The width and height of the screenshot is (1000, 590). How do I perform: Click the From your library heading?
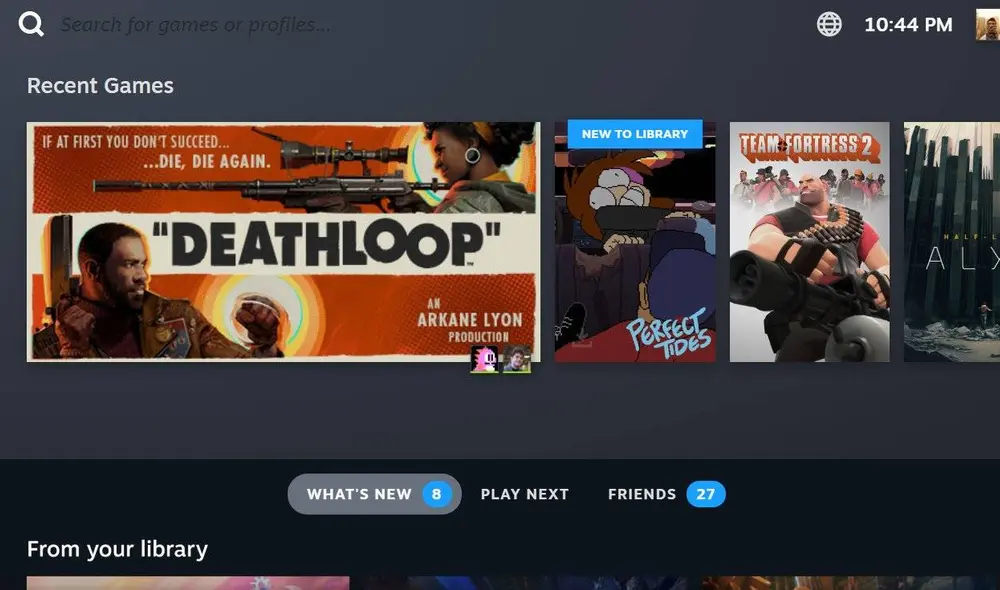tap(117, 549)
